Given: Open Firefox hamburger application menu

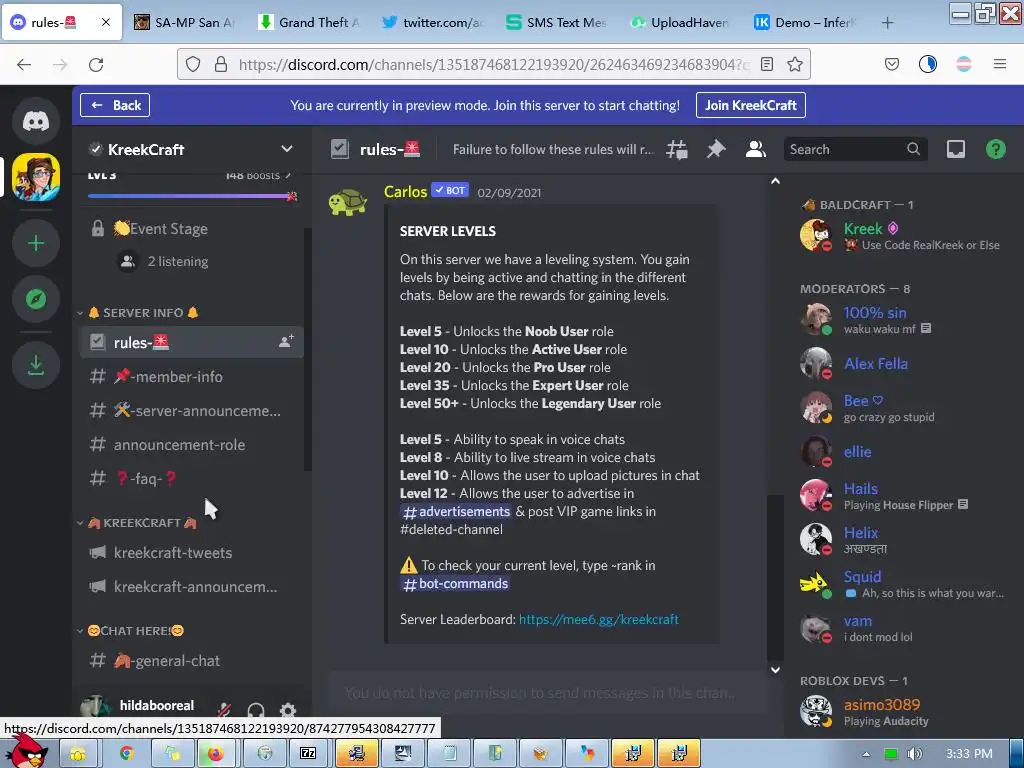Looking at the screenshot, I should 999,64.
